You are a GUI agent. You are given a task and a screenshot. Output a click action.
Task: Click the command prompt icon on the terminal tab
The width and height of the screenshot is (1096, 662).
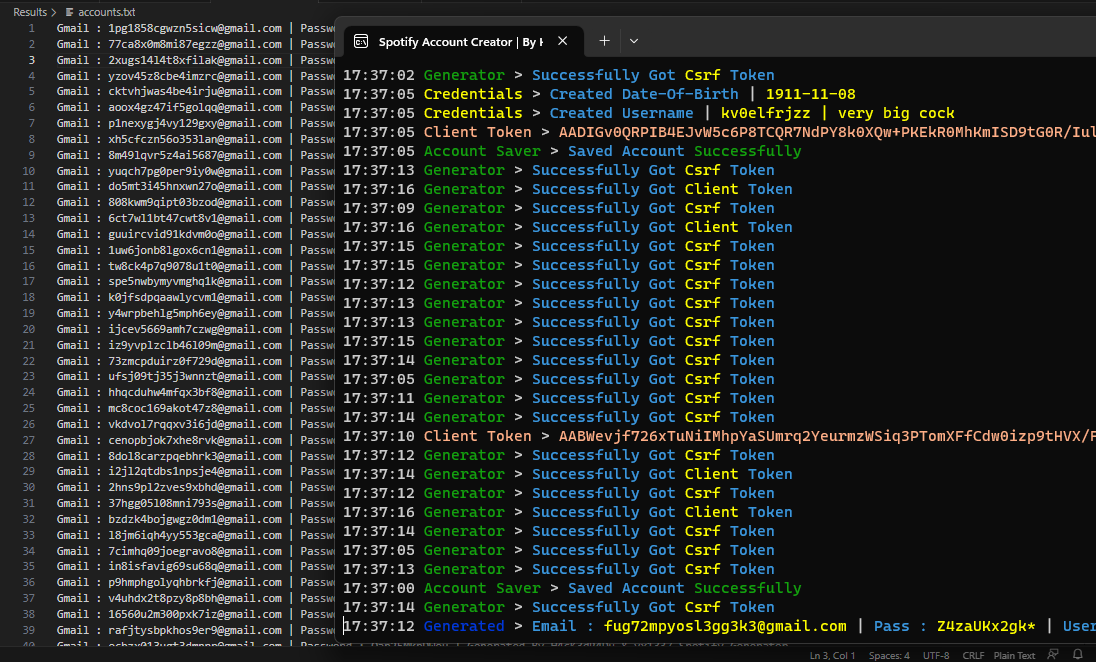(x=361, y=41)
